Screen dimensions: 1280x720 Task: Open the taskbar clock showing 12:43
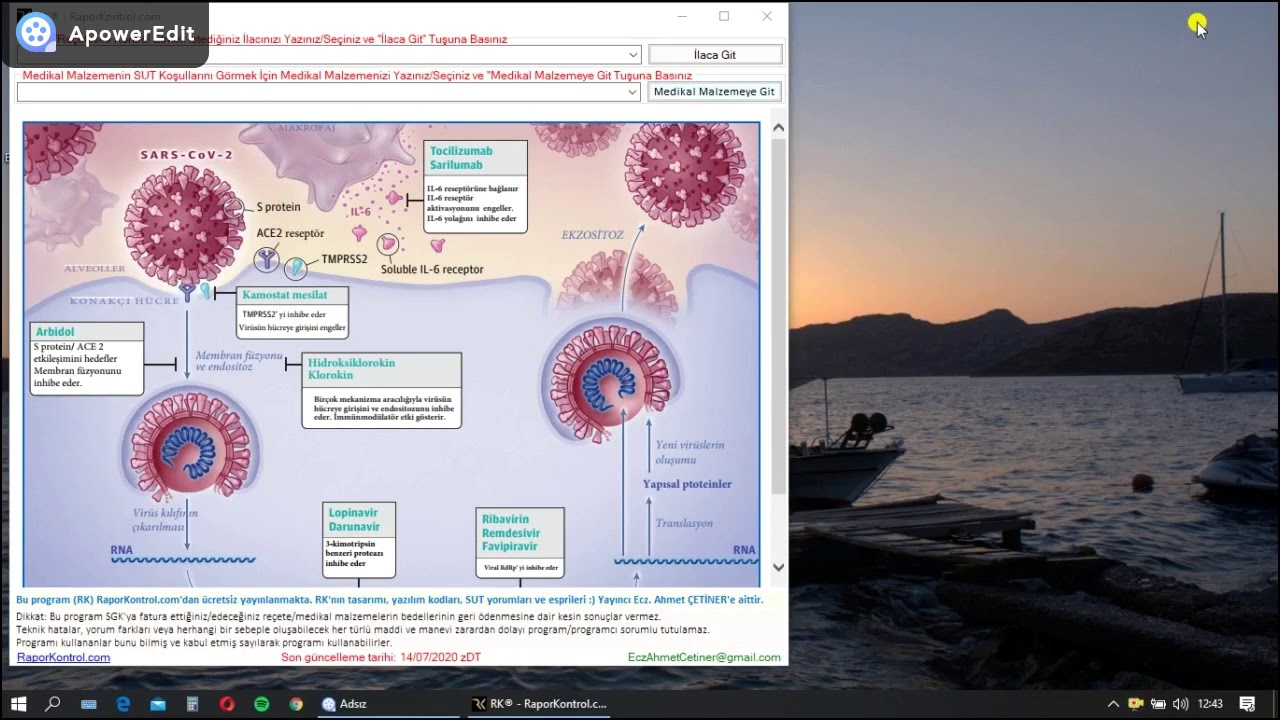(1210, 704)
